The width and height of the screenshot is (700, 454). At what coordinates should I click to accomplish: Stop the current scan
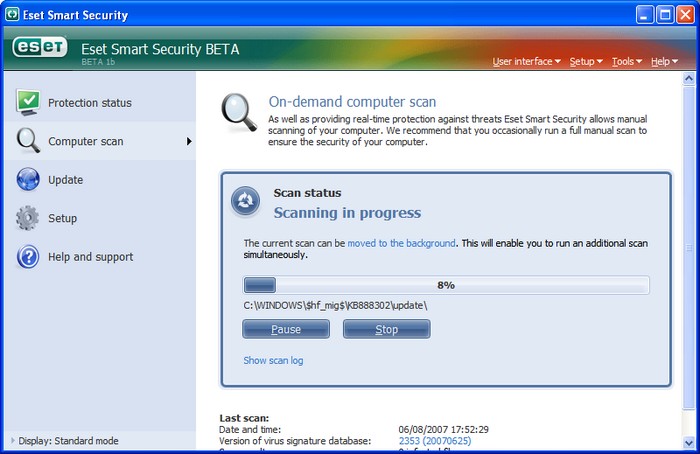point(387,329)
